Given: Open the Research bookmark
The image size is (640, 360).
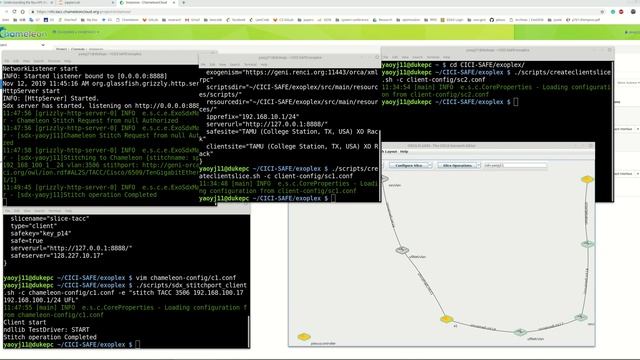Looking at the screenshot, I should [383, 20].
